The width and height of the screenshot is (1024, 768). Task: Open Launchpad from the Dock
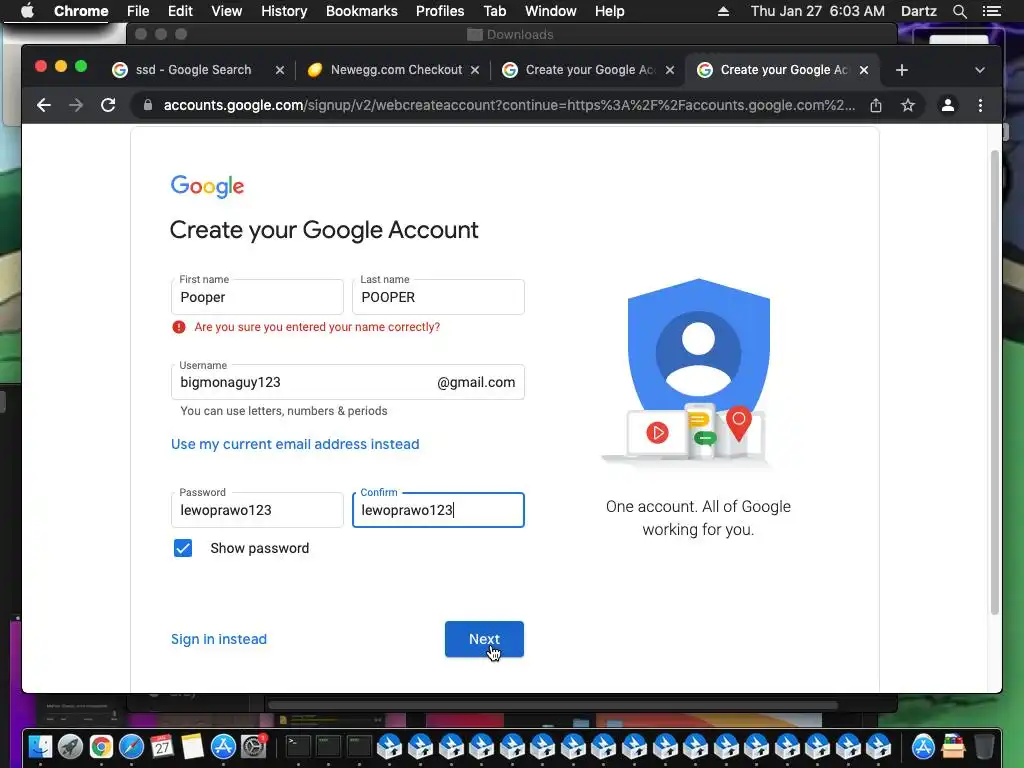pyautogui.click(x=71, y=746)
